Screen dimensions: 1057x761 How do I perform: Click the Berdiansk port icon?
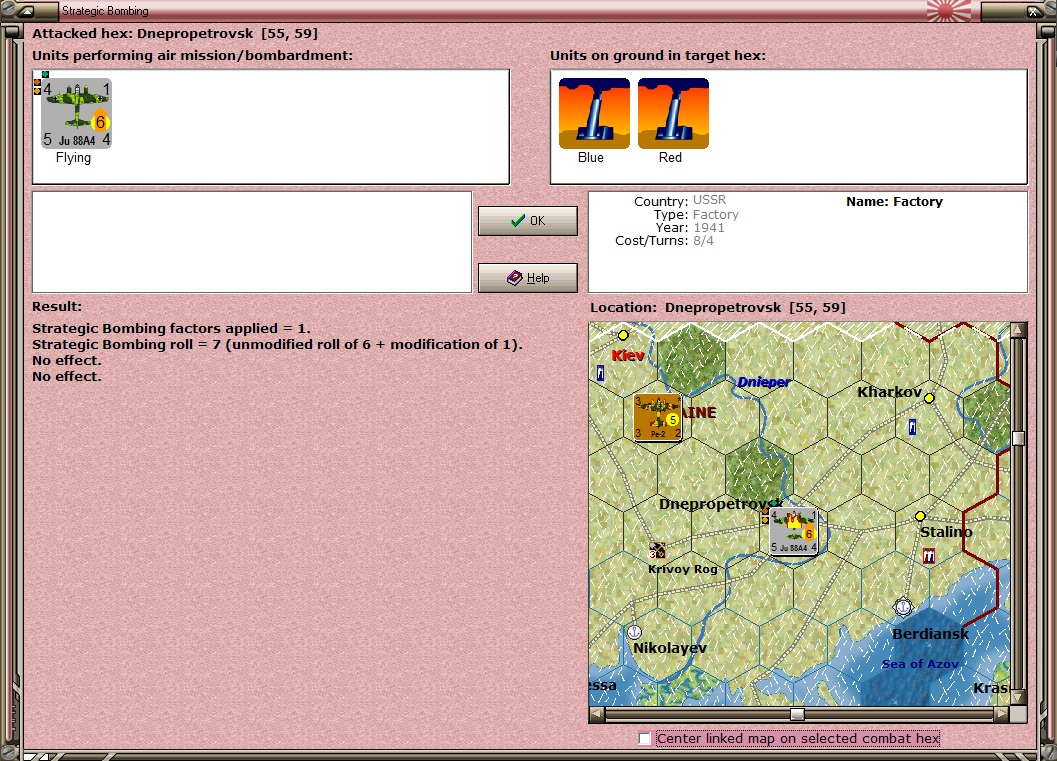[903, 607]
